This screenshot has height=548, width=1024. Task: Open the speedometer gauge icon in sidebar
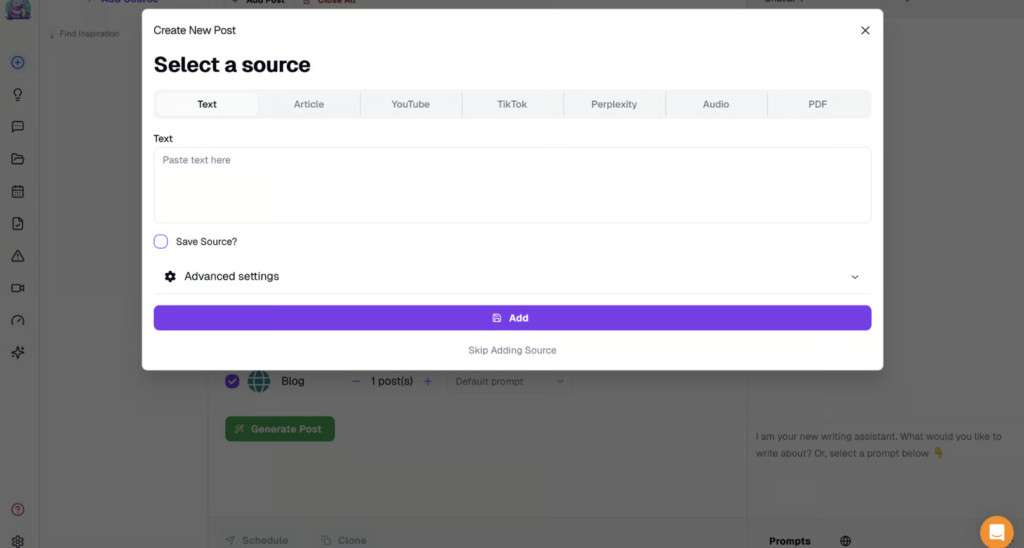pyautogui.click(x=17, y=320)
